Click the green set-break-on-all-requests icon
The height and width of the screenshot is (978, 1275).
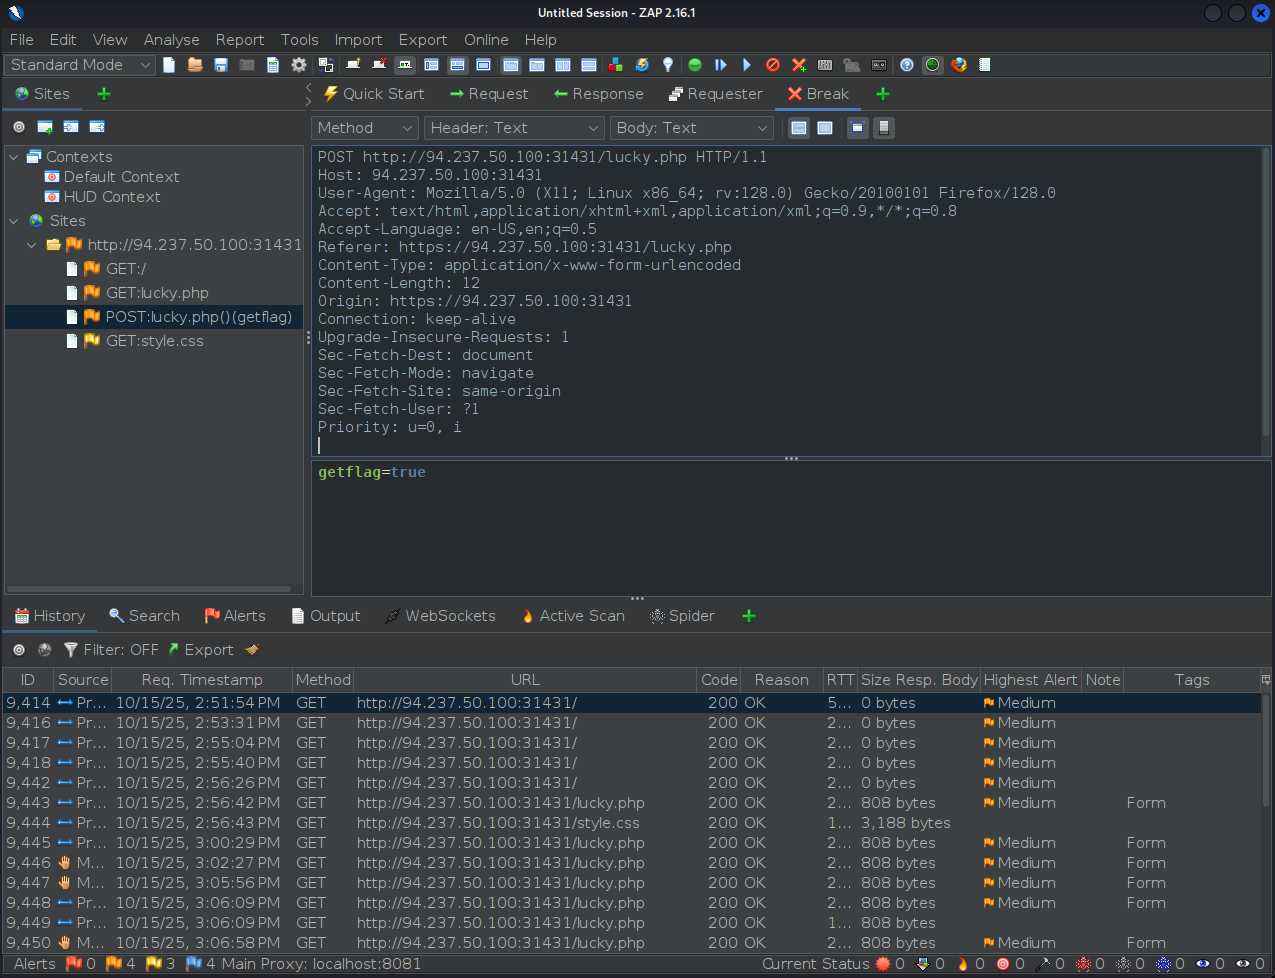point(695,65)
